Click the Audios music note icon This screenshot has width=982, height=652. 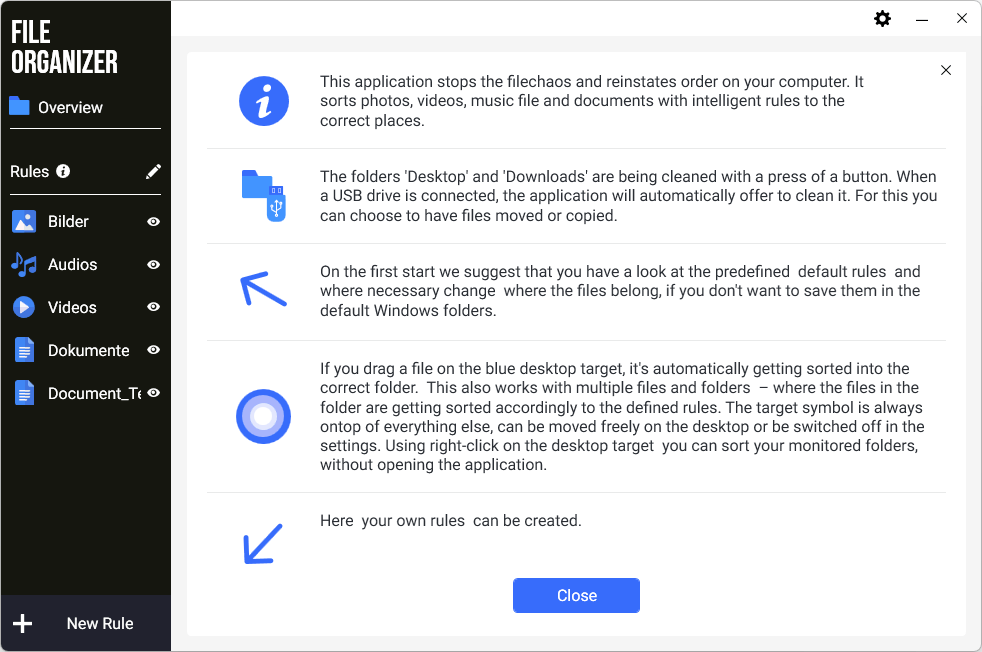24,265
